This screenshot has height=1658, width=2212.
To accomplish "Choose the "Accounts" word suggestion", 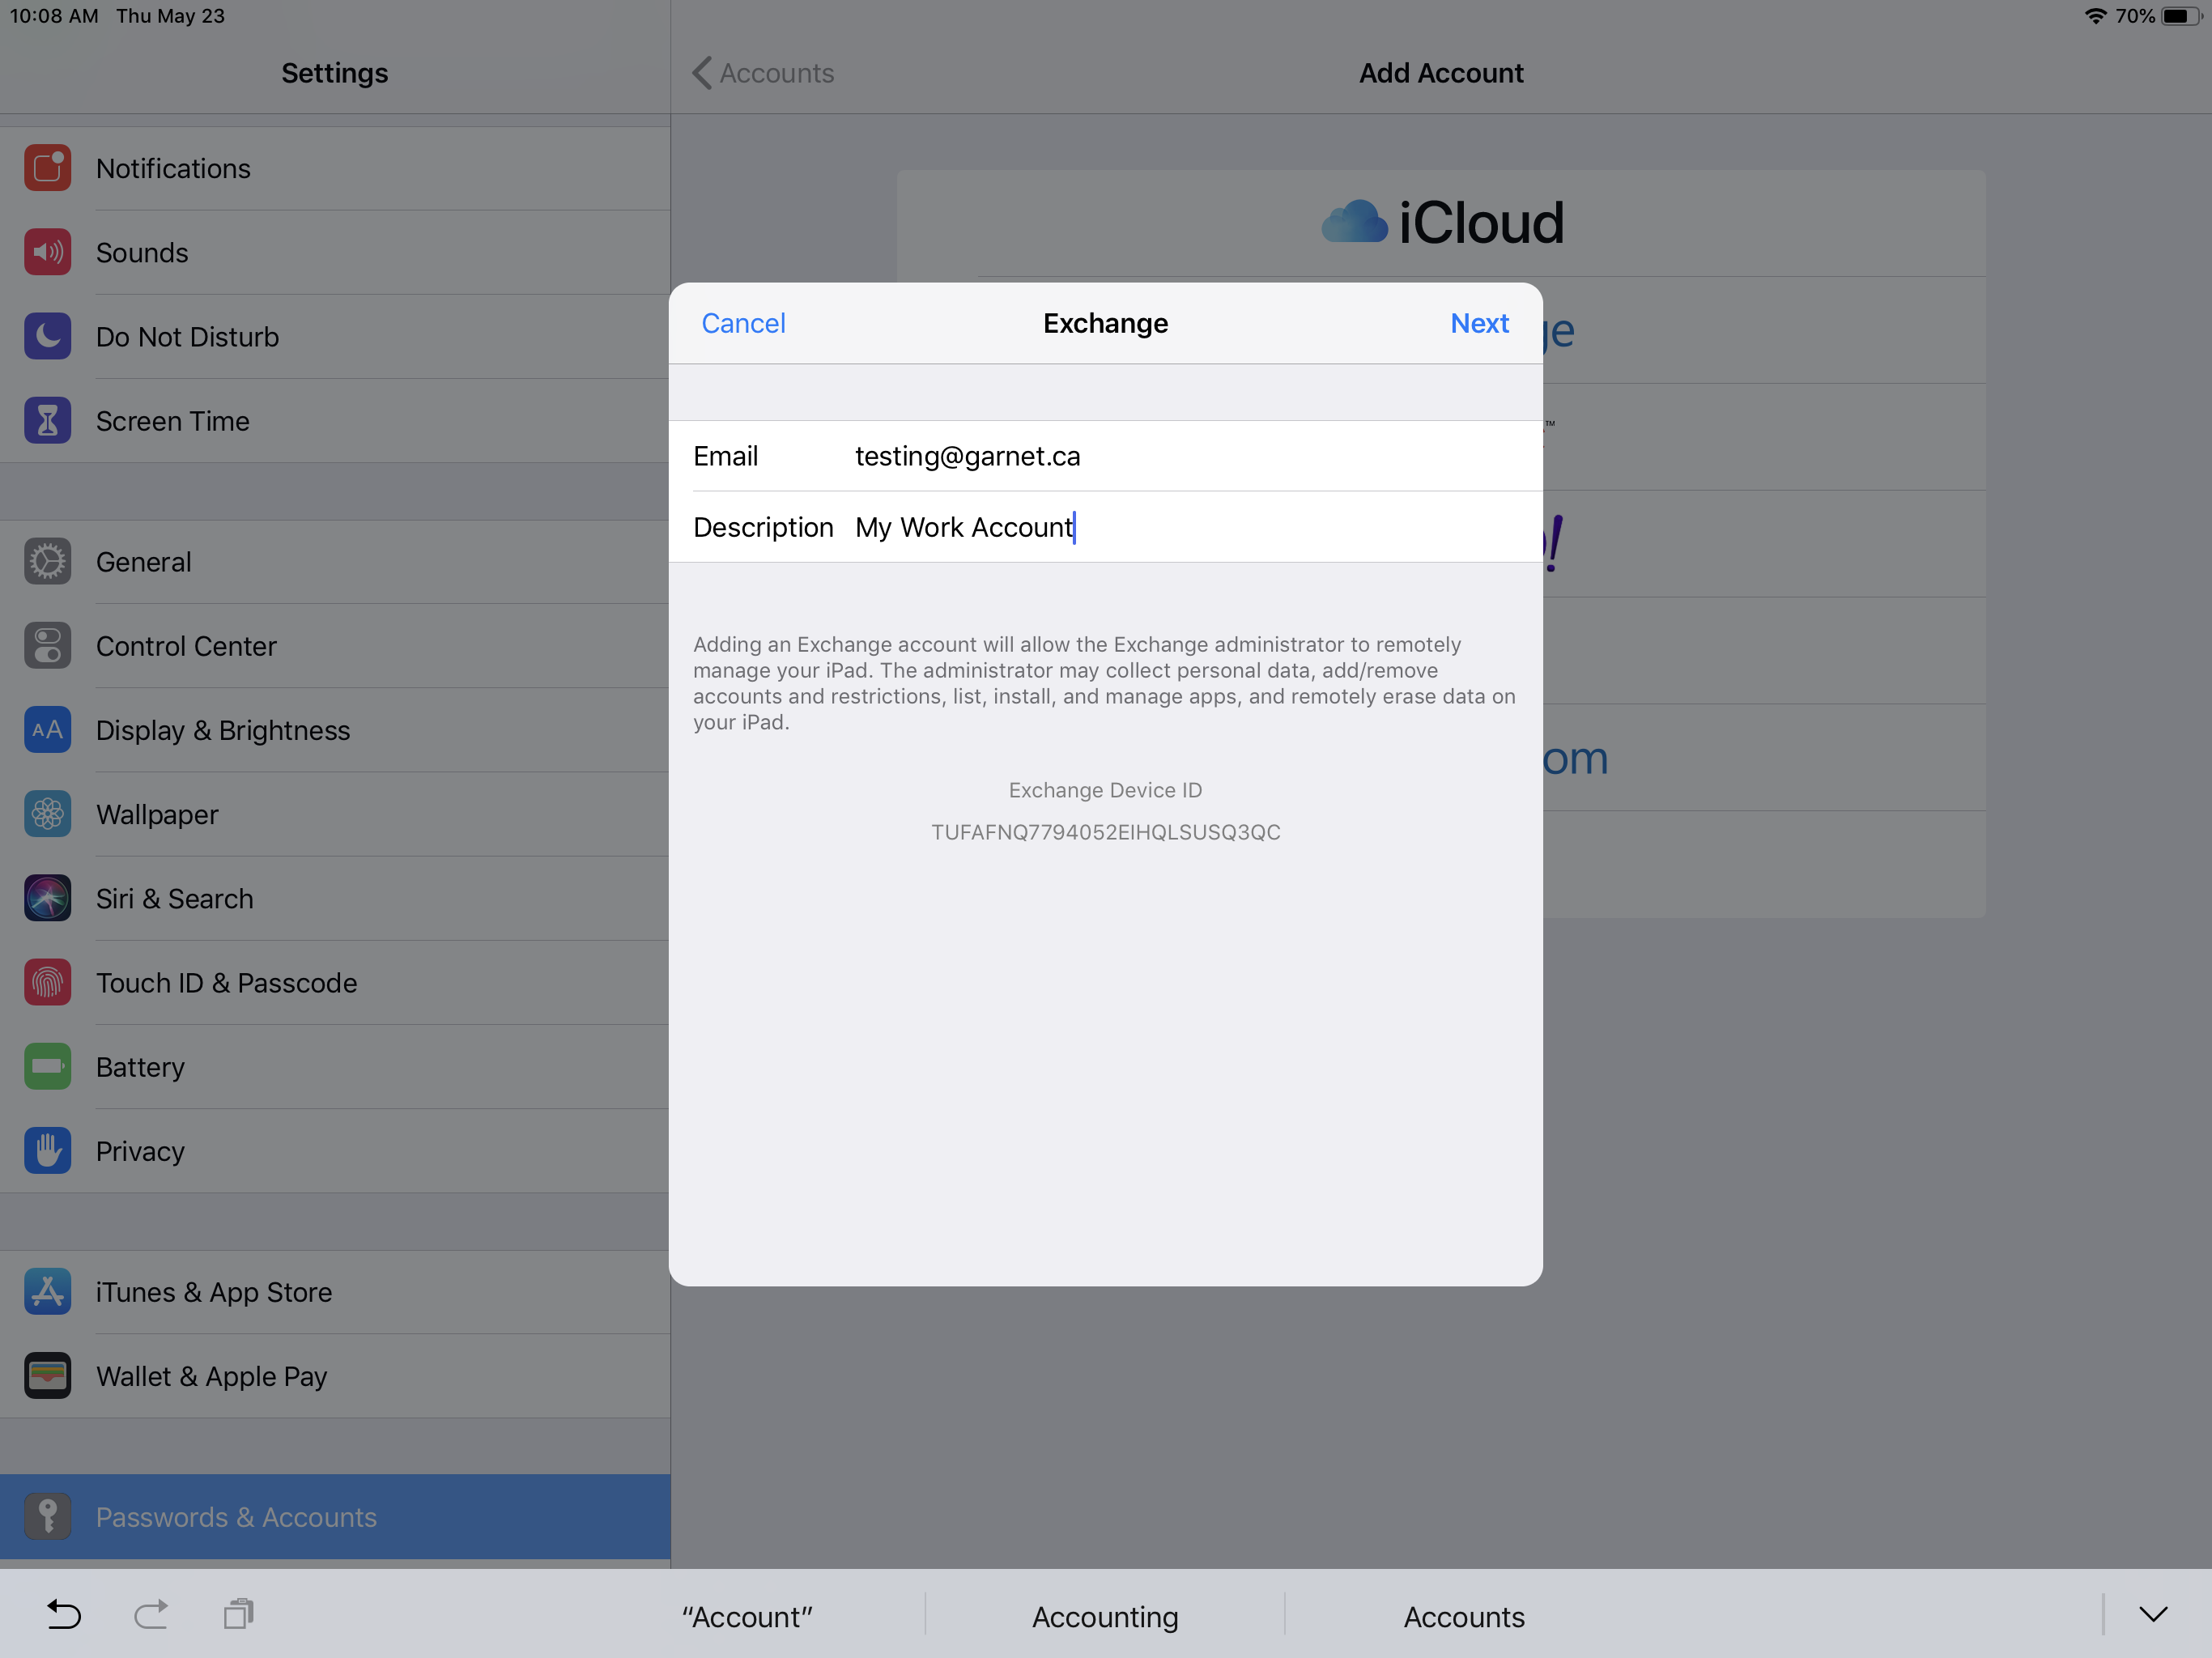I will (1463, 1616).
